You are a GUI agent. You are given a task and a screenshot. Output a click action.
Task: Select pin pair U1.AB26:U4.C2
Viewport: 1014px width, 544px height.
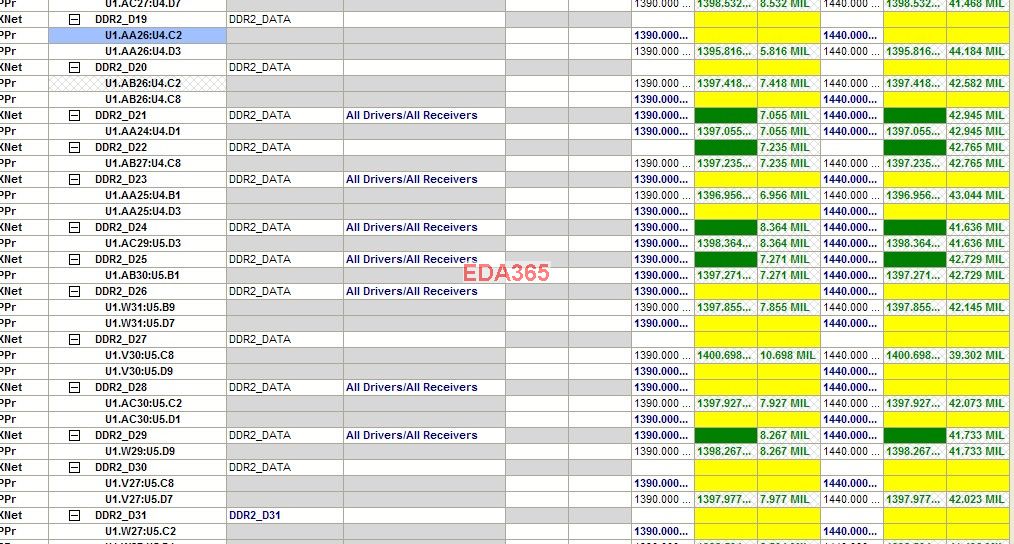(x=143, y=83)
